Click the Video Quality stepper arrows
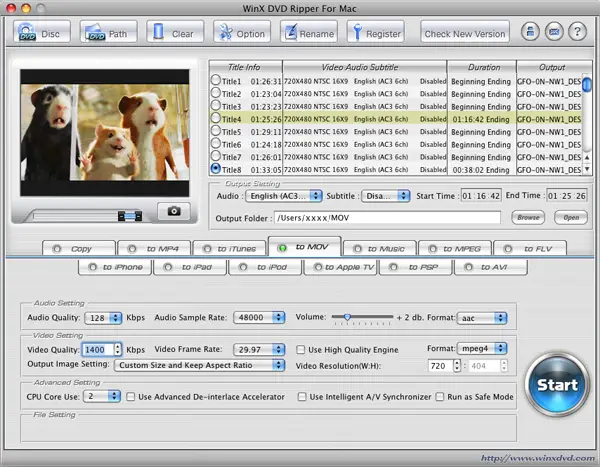600x467 pixels. tap(118, 349)
